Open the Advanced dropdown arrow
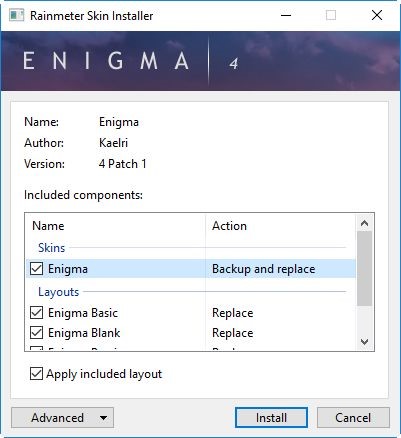This screenshot has height=438, width=401. (104, 418)
